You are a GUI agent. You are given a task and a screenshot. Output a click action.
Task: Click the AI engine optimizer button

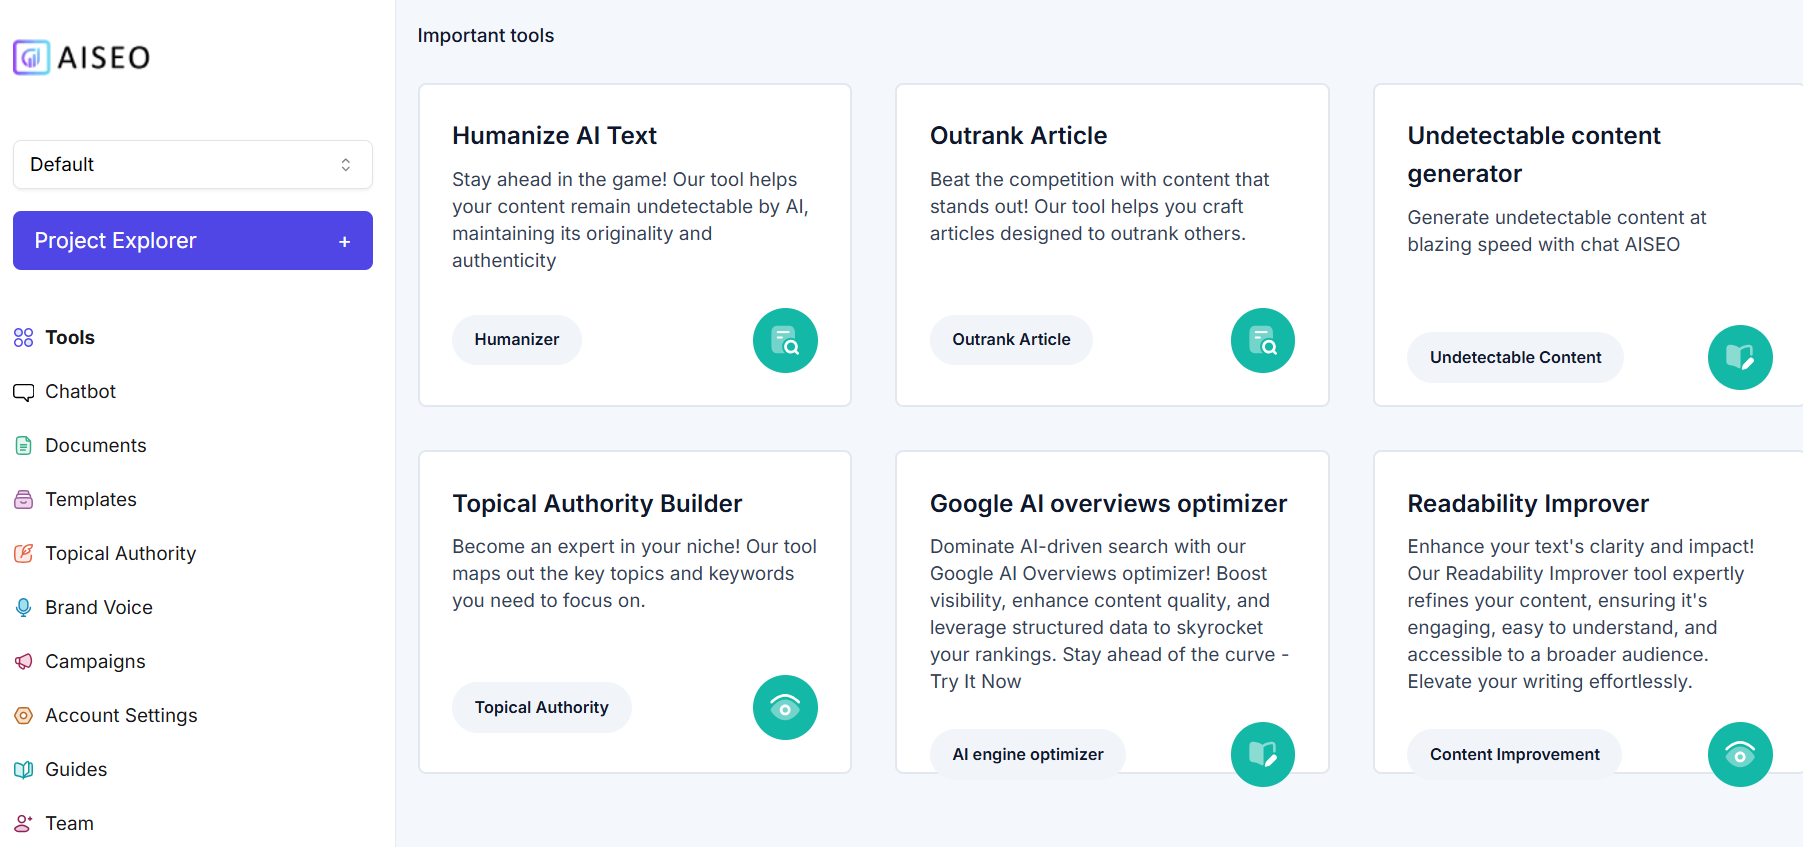(1027, 754)
